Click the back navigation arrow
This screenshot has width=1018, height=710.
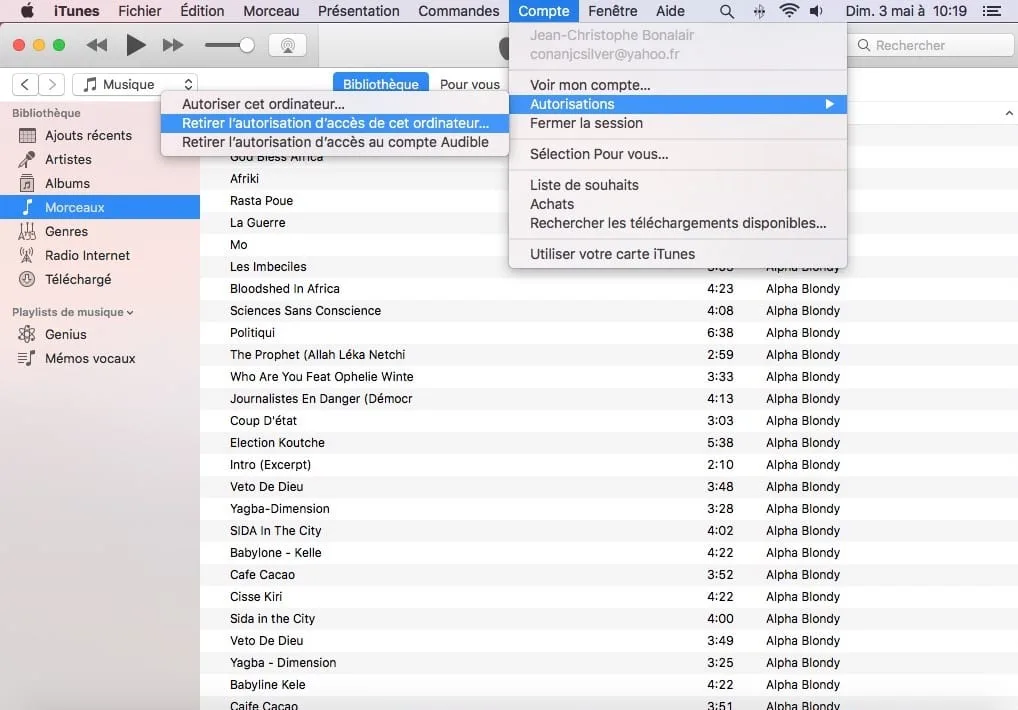24,84
